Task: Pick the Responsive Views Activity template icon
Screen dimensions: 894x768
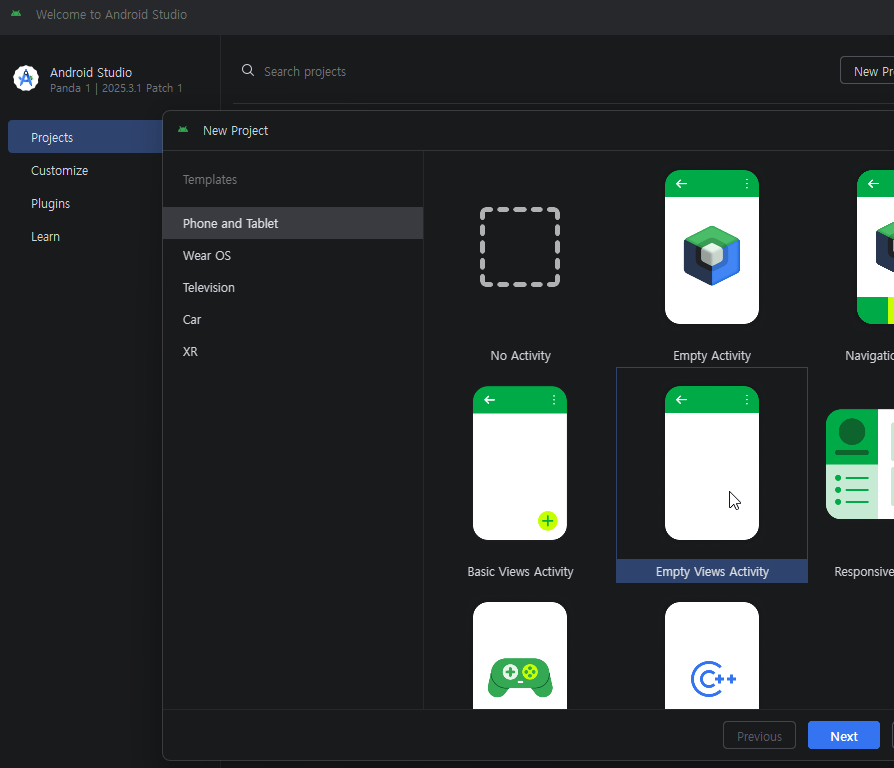Action: click(861, 464)
